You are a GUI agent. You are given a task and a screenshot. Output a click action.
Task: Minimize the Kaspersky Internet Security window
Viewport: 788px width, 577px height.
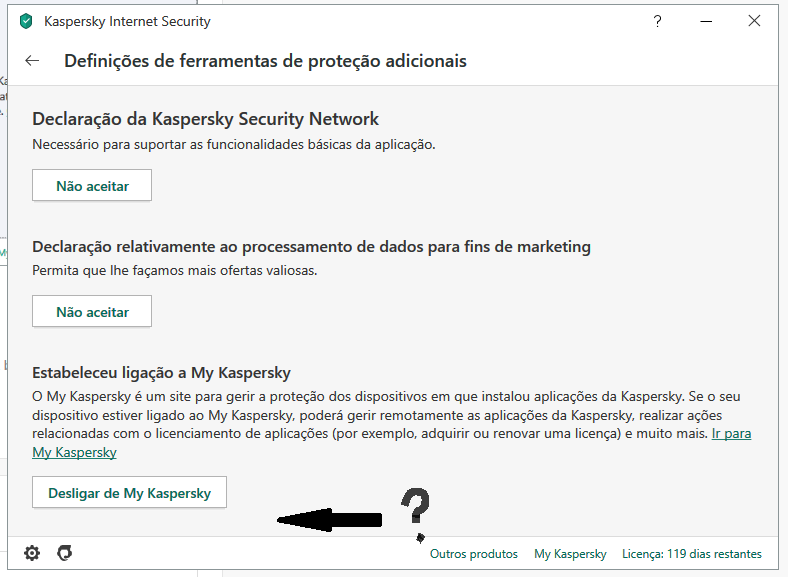coord(705,21)
